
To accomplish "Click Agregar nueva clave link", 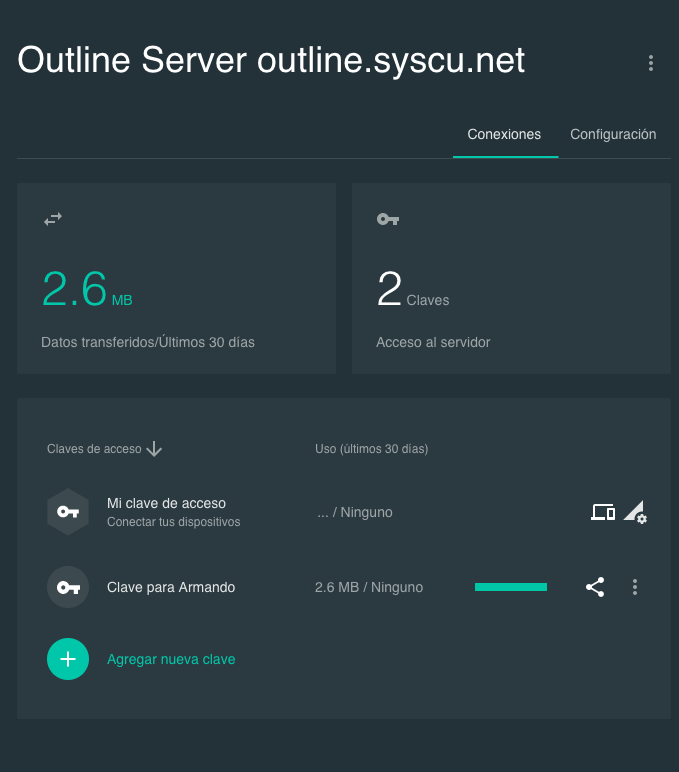I will pyautogui.click(x=171, y=659).
